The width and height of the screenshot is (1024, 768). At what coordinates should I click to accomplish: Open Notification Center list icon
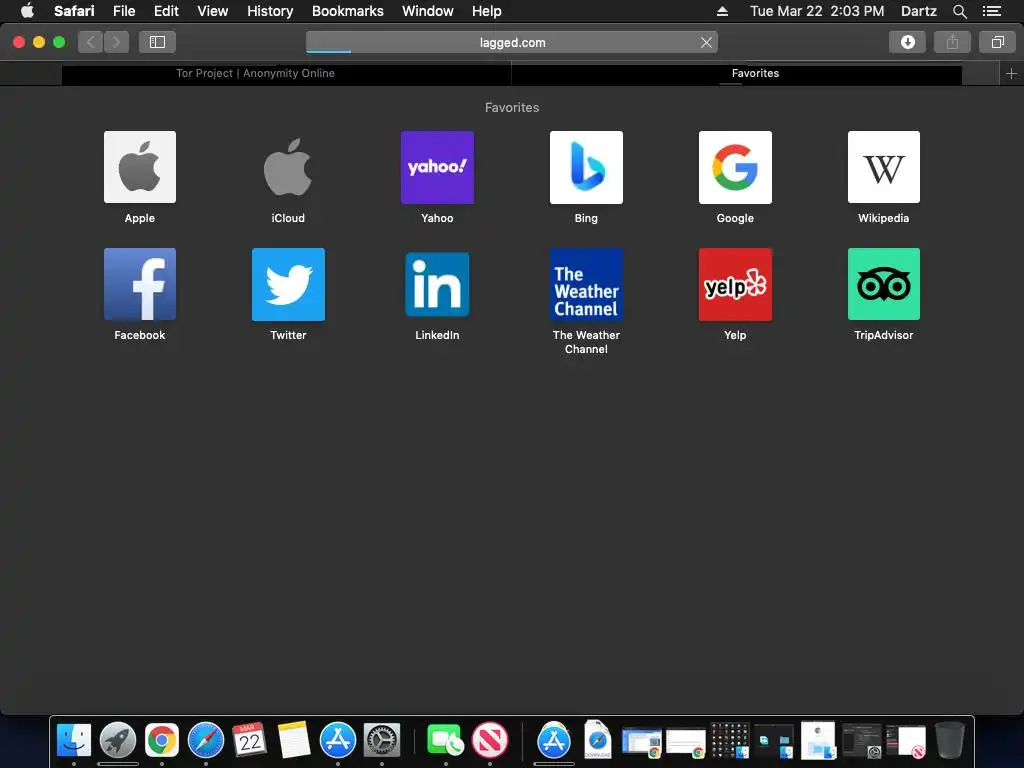[x=991, y=11]
